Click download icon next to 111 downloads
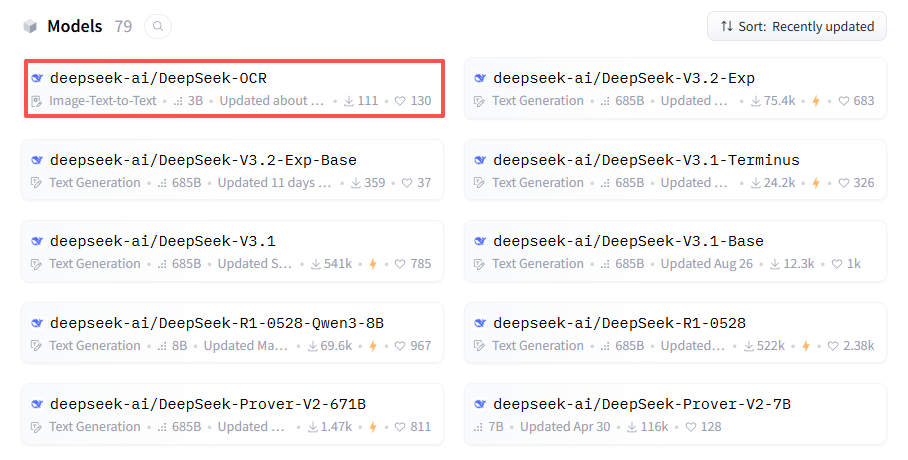Screen dimensions: 908x460 (349, 101)
